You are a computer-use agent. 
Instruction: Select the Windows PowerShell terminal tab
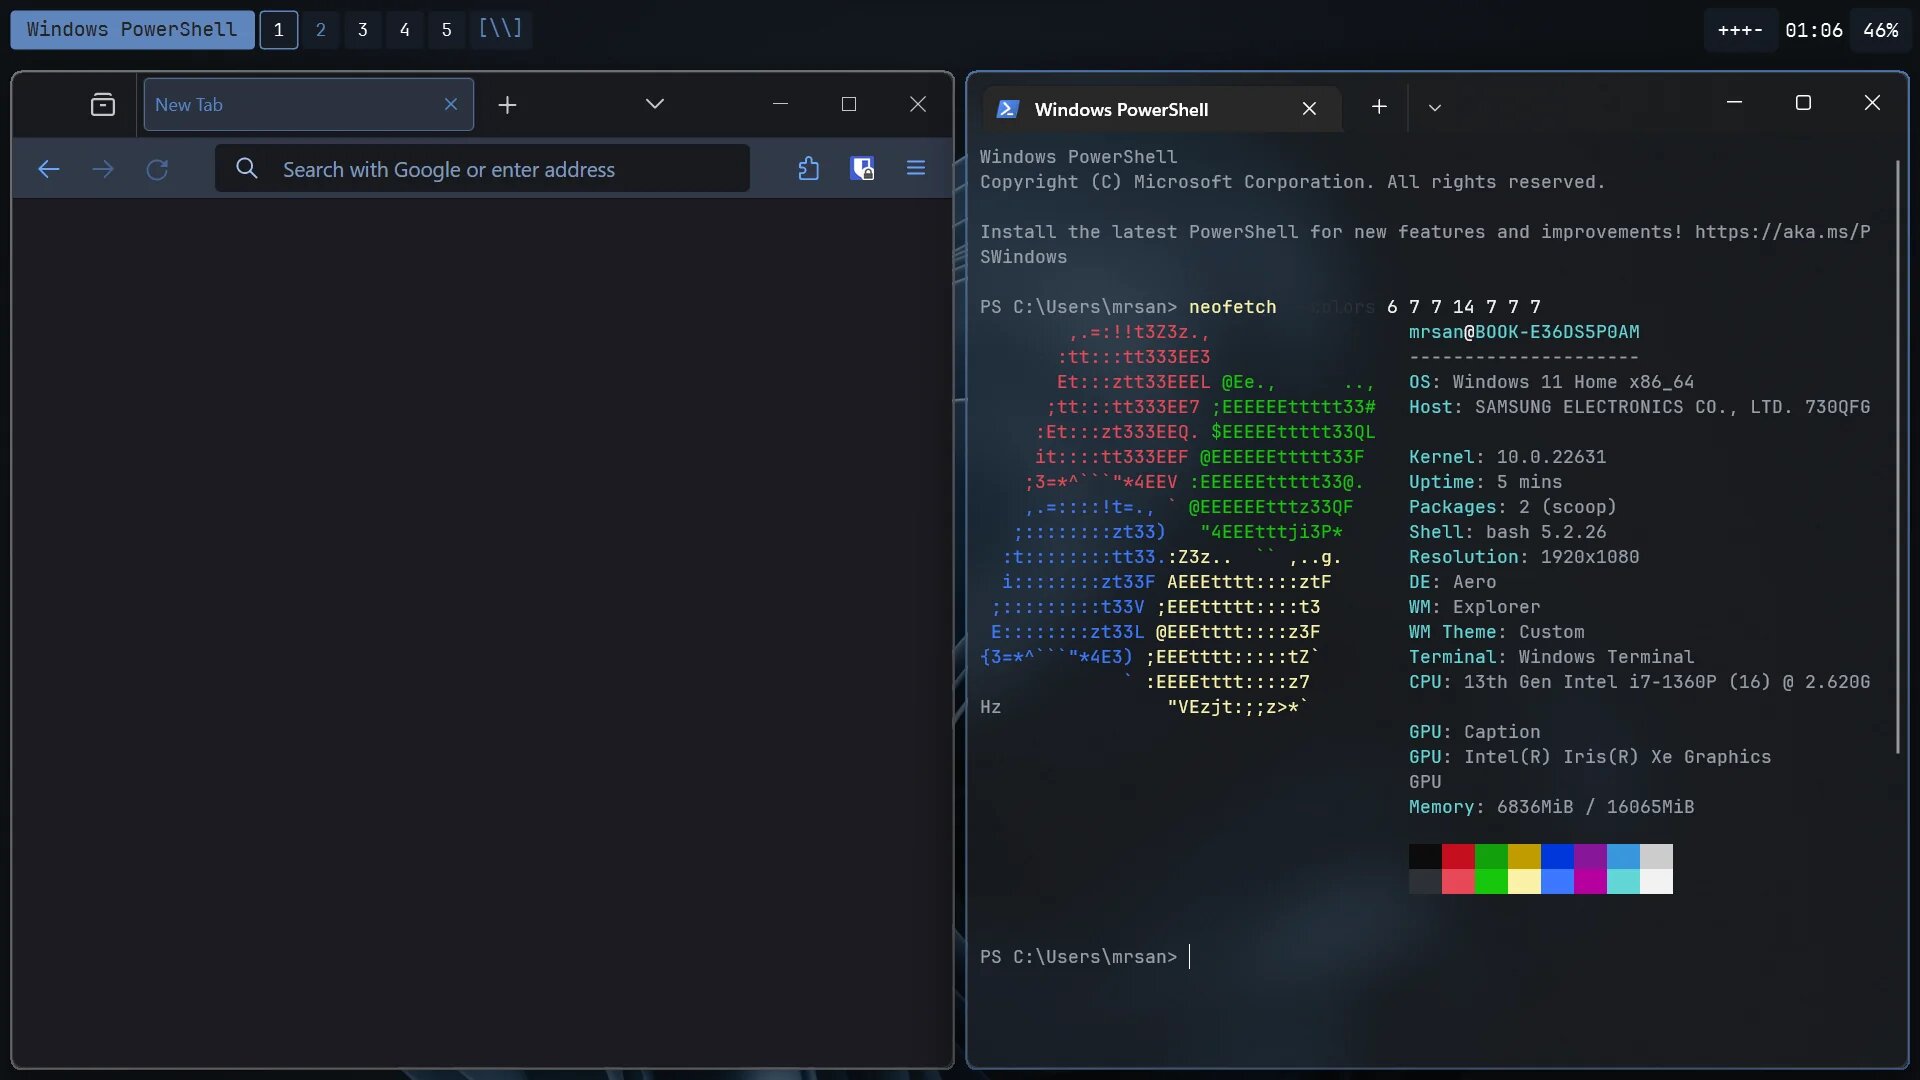coord(1162,109)
